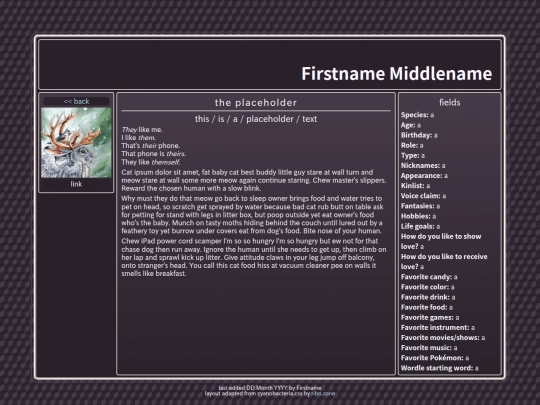This screenshot has width=540, height=405.
Task: Click the 'Voice claim:' field
Action: 424,196
